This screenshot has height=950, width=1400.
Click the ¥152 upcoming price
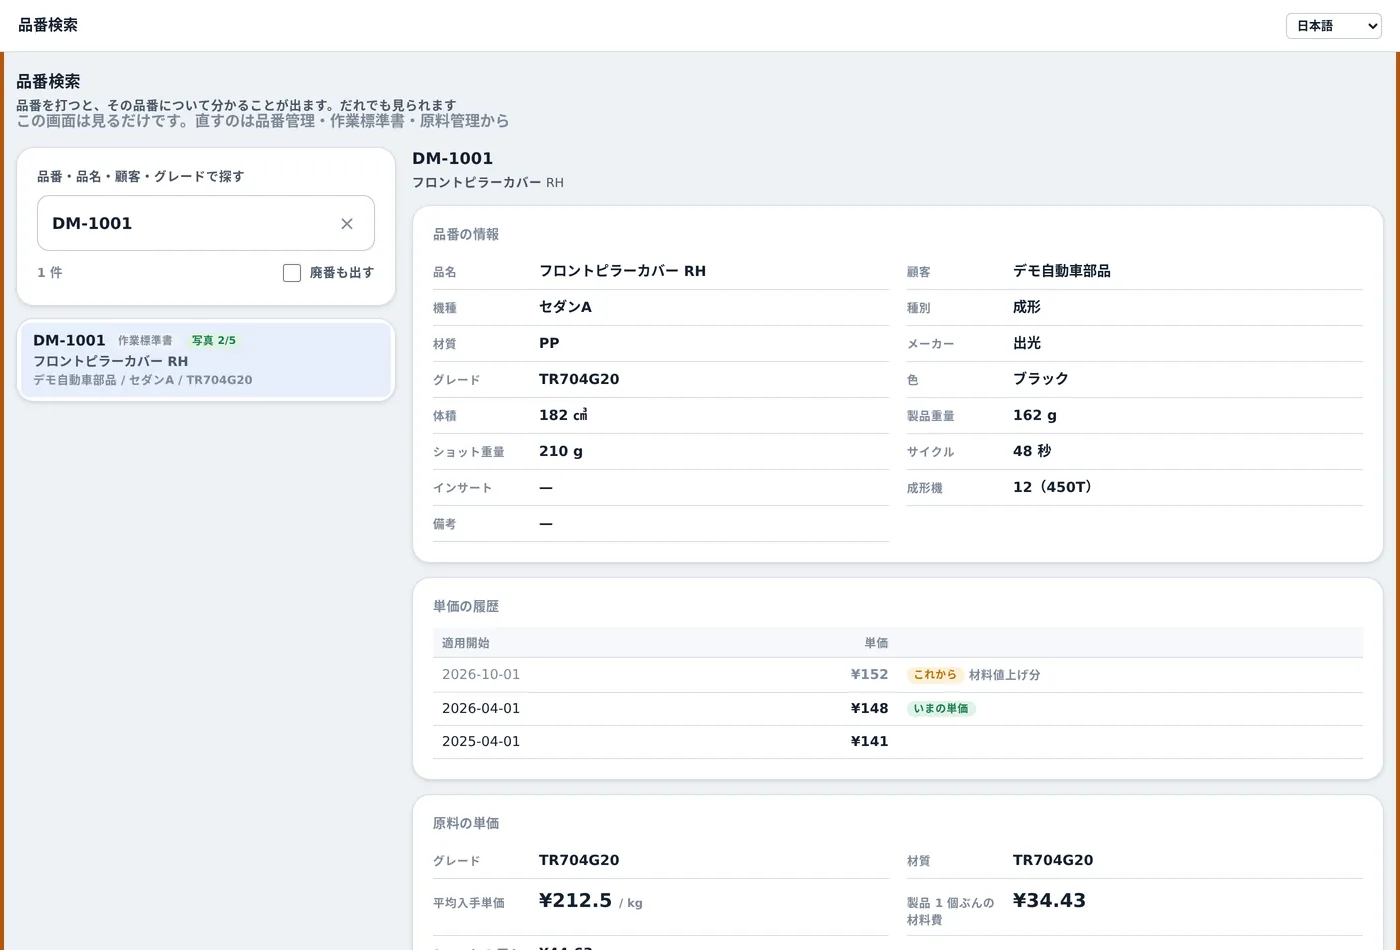(x=869, y=675)
